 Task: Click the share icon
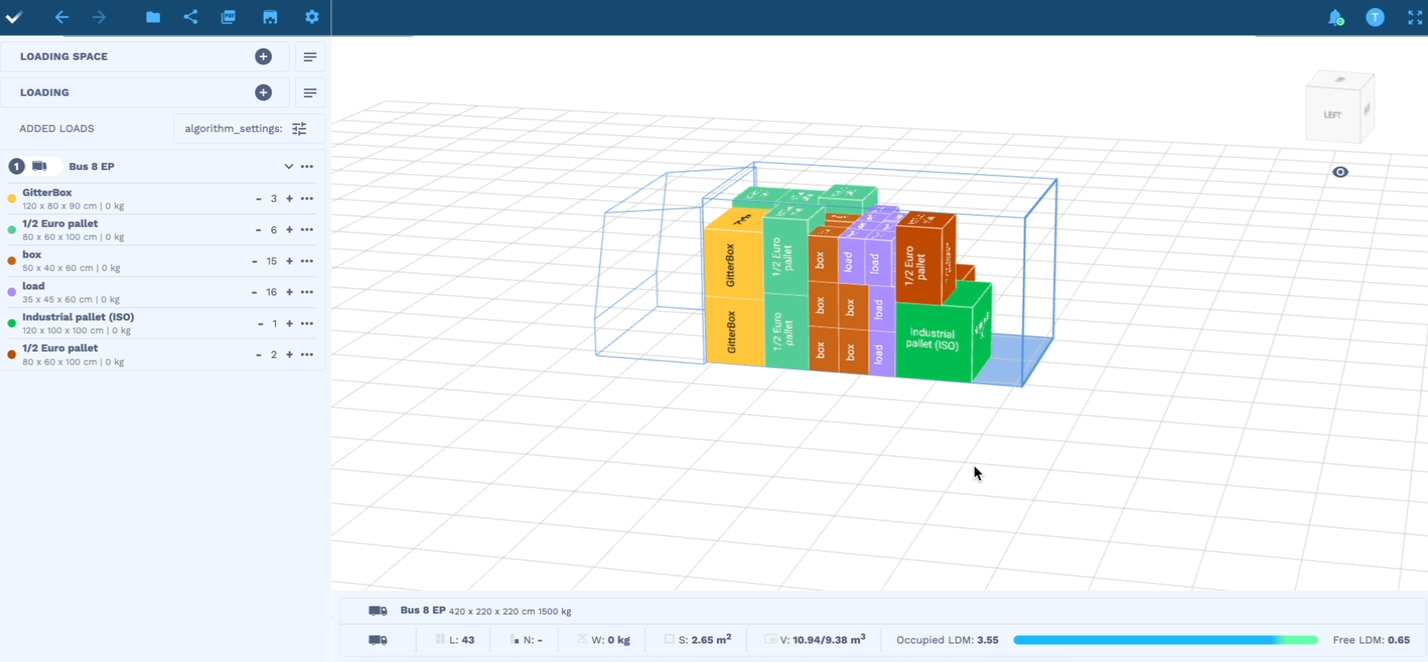[191, 17]
